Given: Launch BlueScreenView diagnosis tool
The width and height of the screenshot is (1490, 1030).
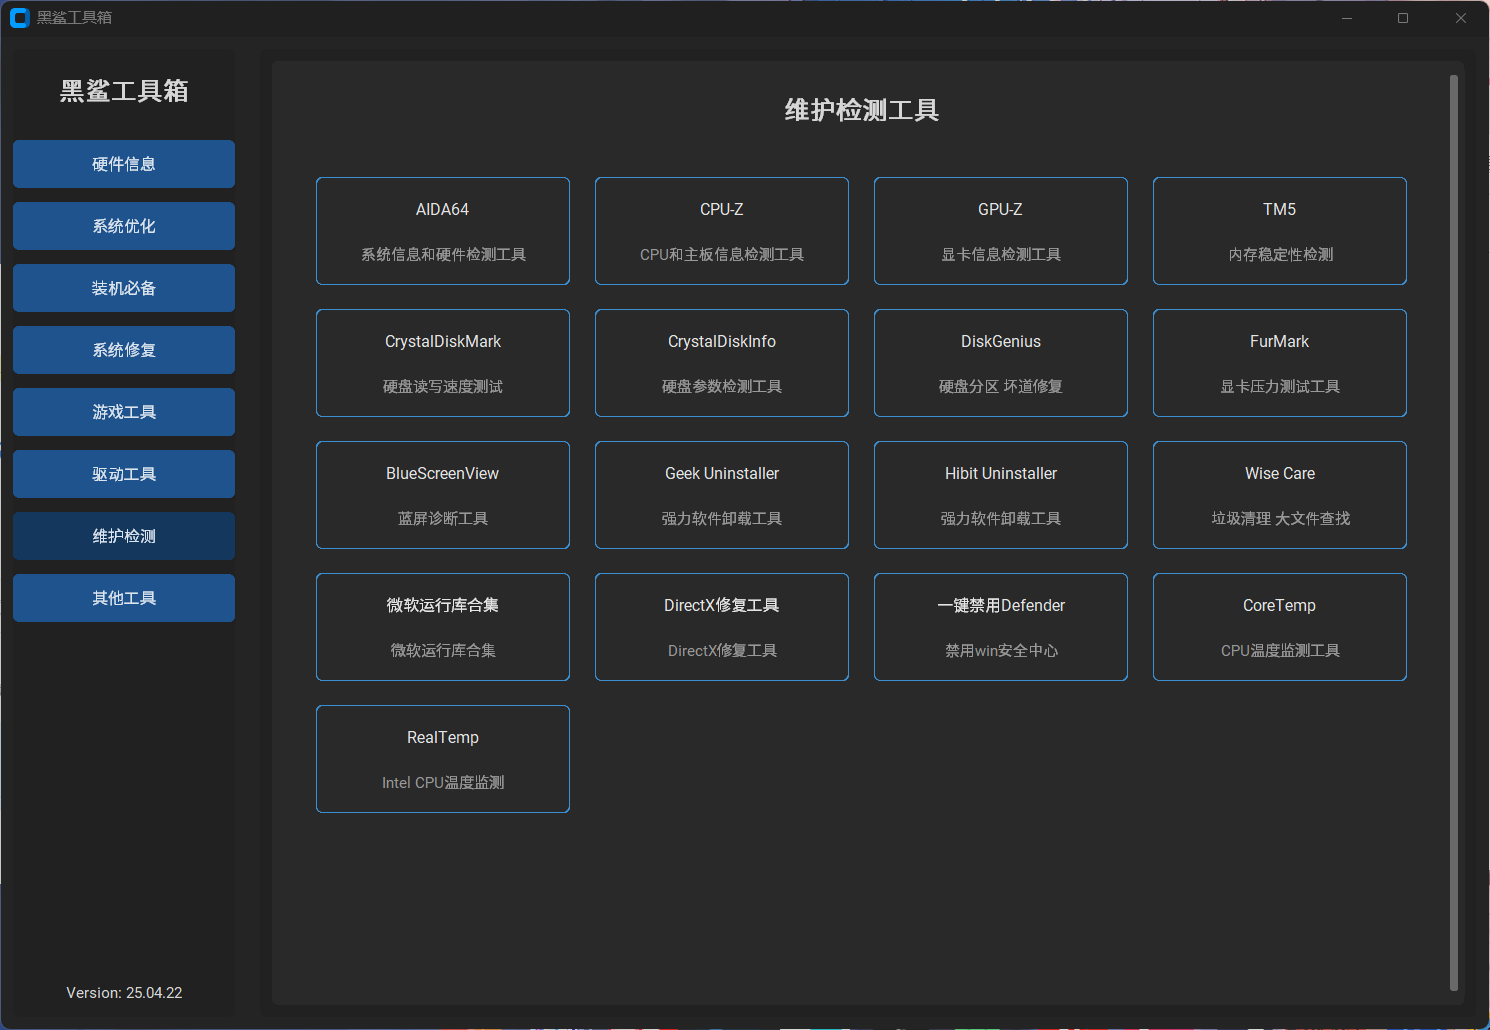Looking at the screenshot, I should click(443, 495).
